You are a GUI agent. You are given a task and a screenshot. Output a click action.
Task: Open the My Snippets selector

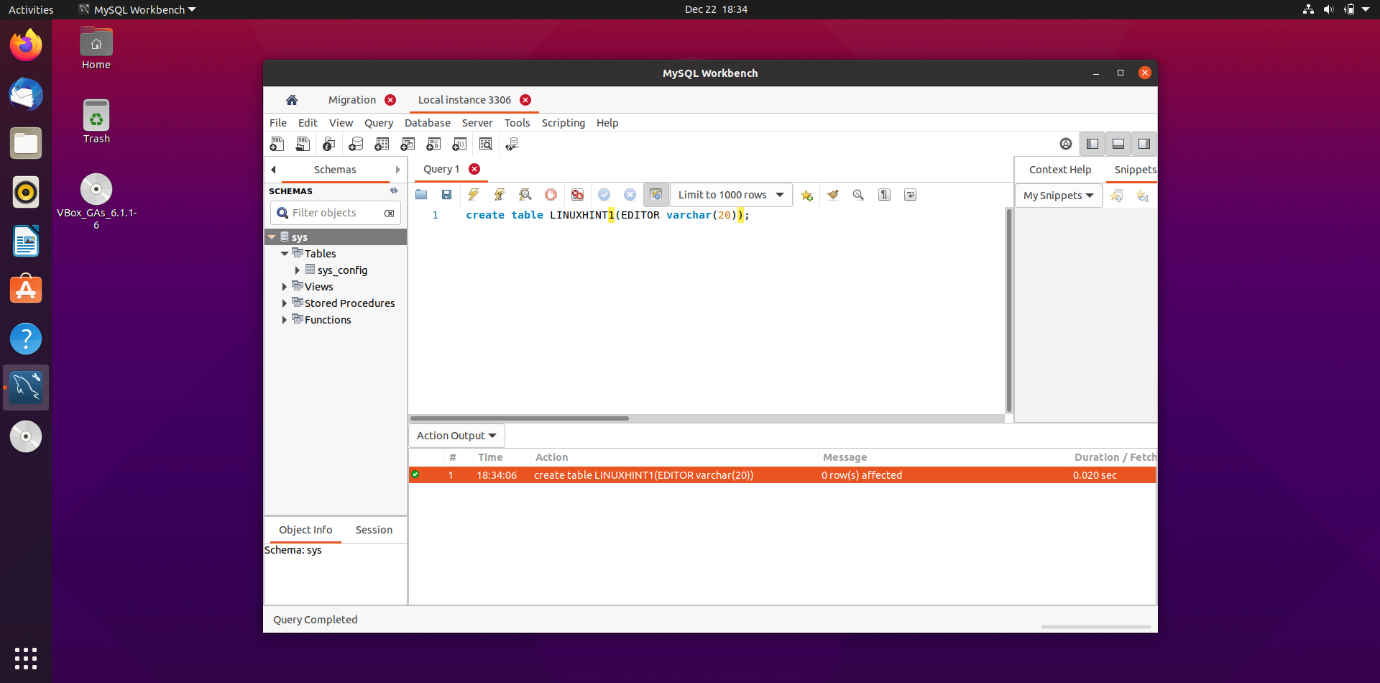(1056, 195)
